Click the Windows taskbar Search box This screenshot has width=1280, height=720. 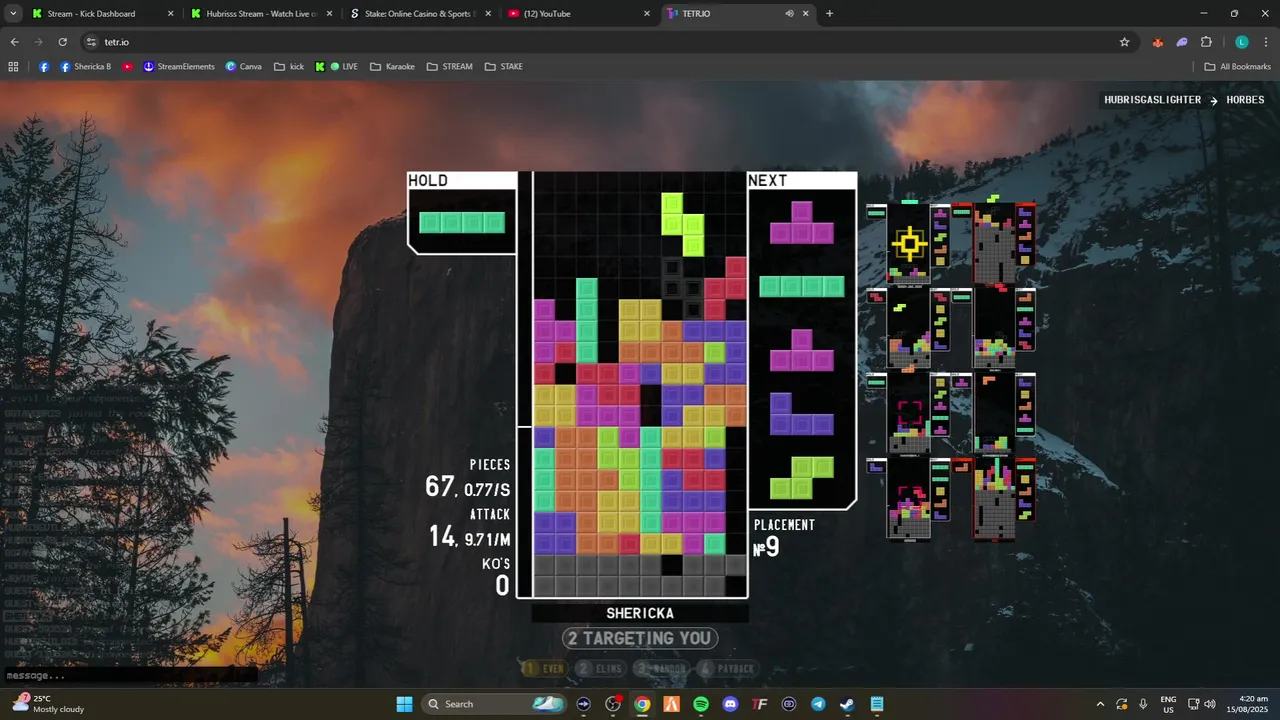tap(494, 704)
